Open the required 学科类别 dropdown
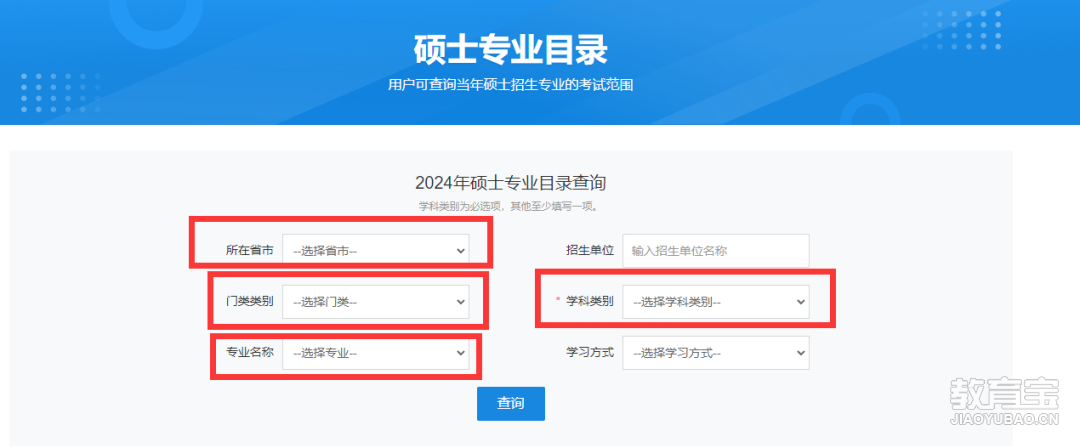The height and width of the screenshot is (448, 1080). (716, 302)
